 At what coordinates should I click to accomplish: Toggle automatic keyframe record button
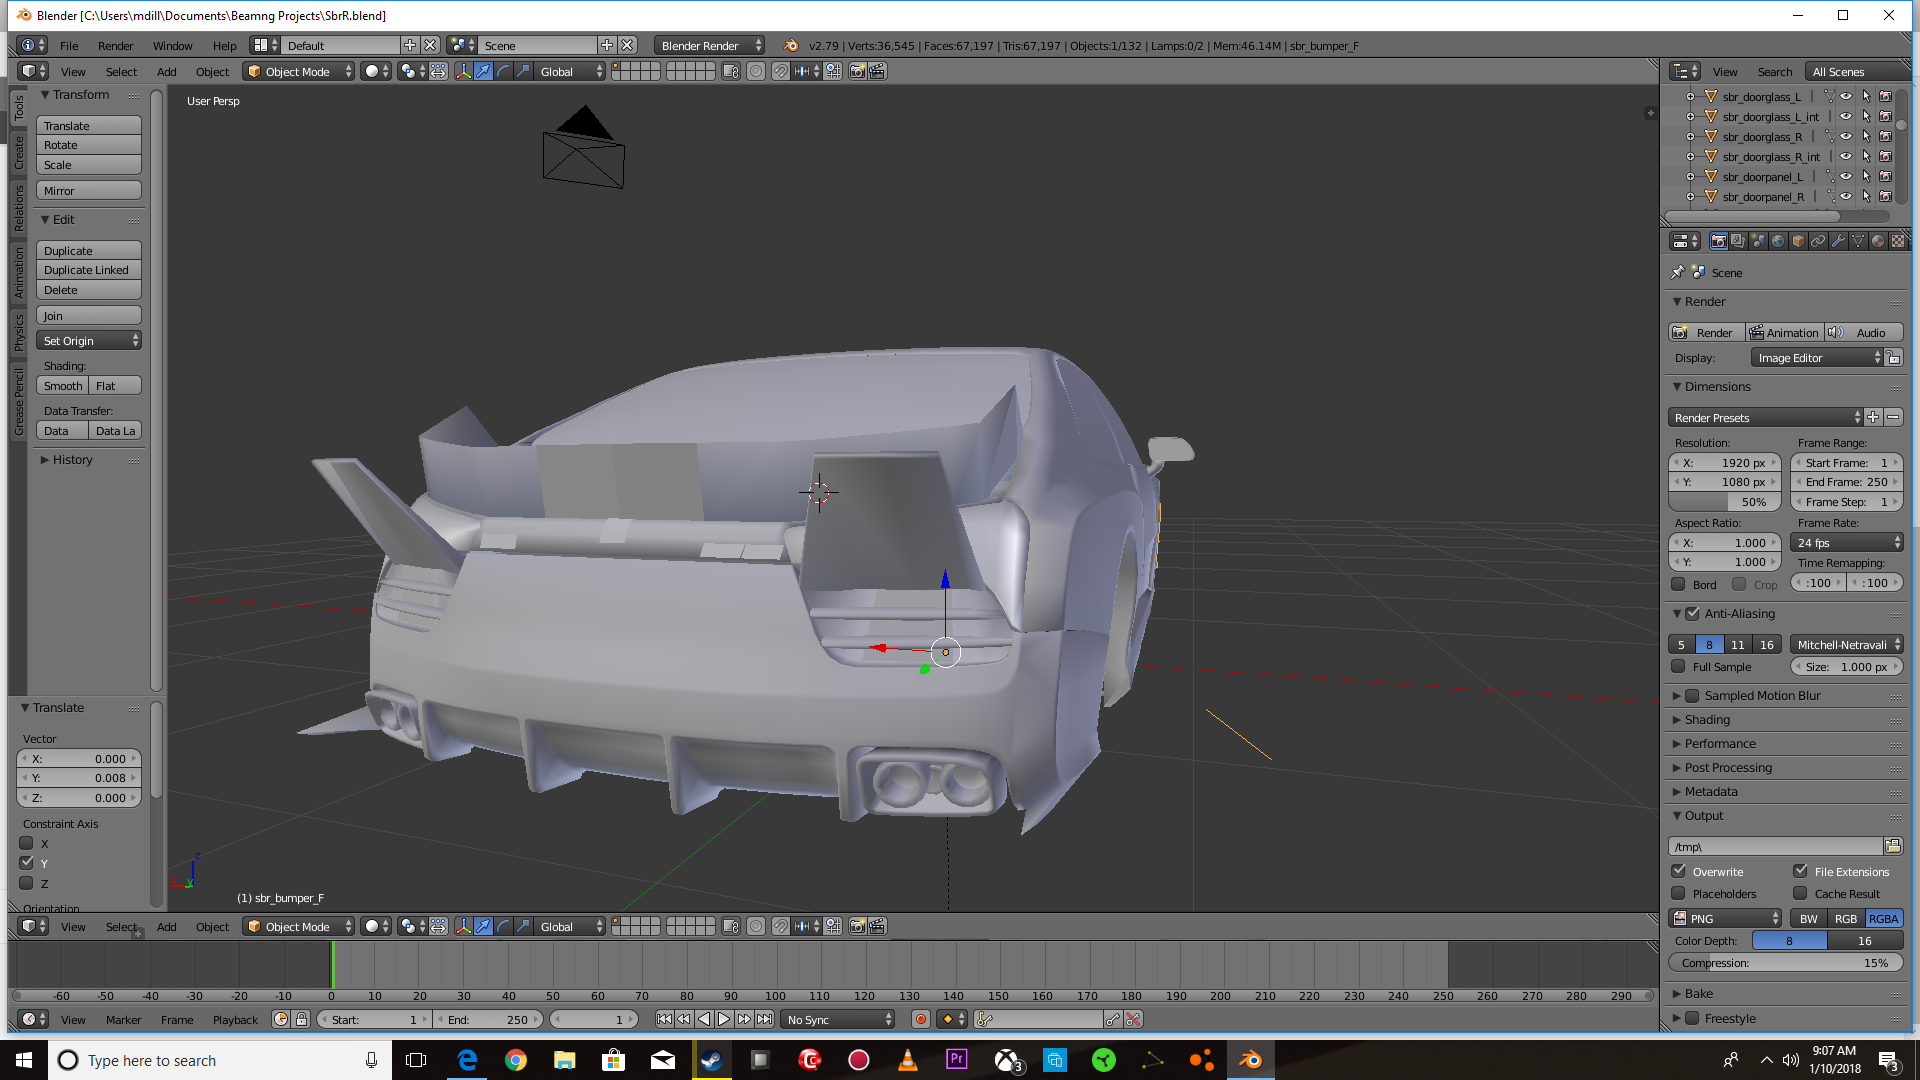pos(921,1020)
